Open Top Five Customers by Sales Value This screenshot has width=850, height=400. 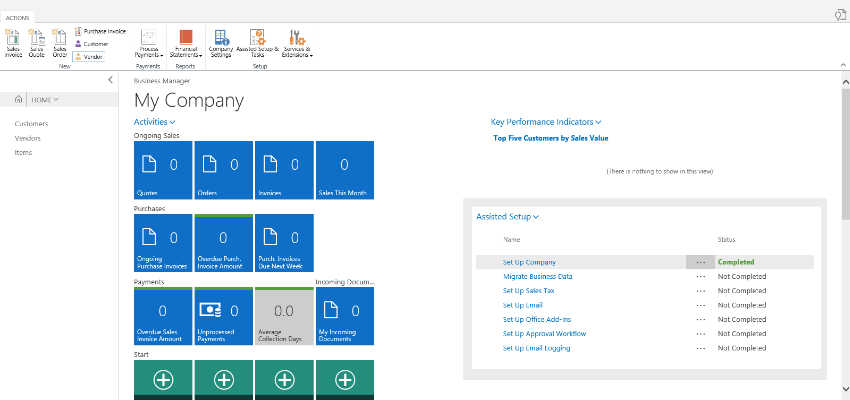click(551, 138)
